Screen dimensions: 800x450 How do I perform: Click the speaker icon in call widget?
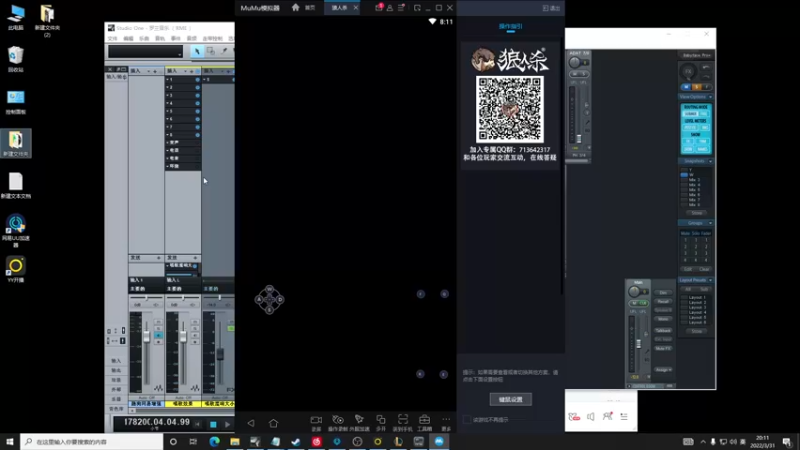click(x=591, y=417)
